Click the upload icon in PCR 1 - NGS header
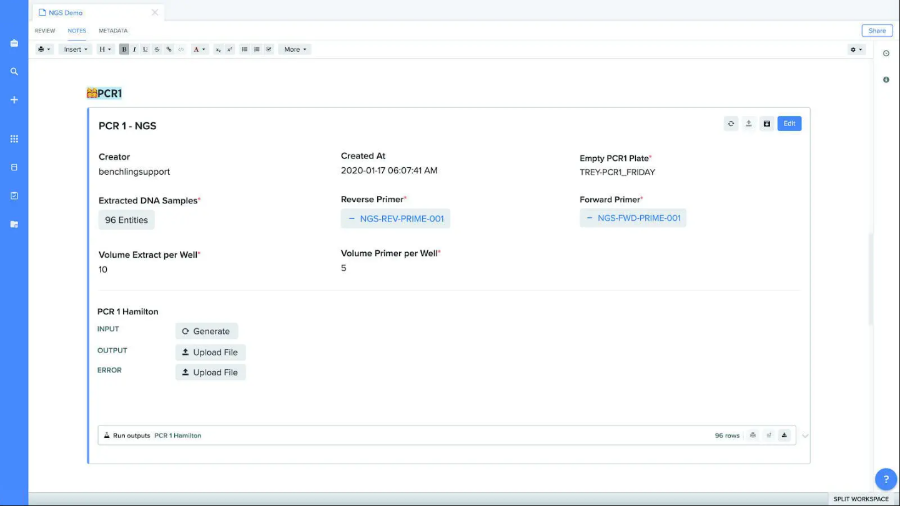900x506 pixels. coord(748,123)
